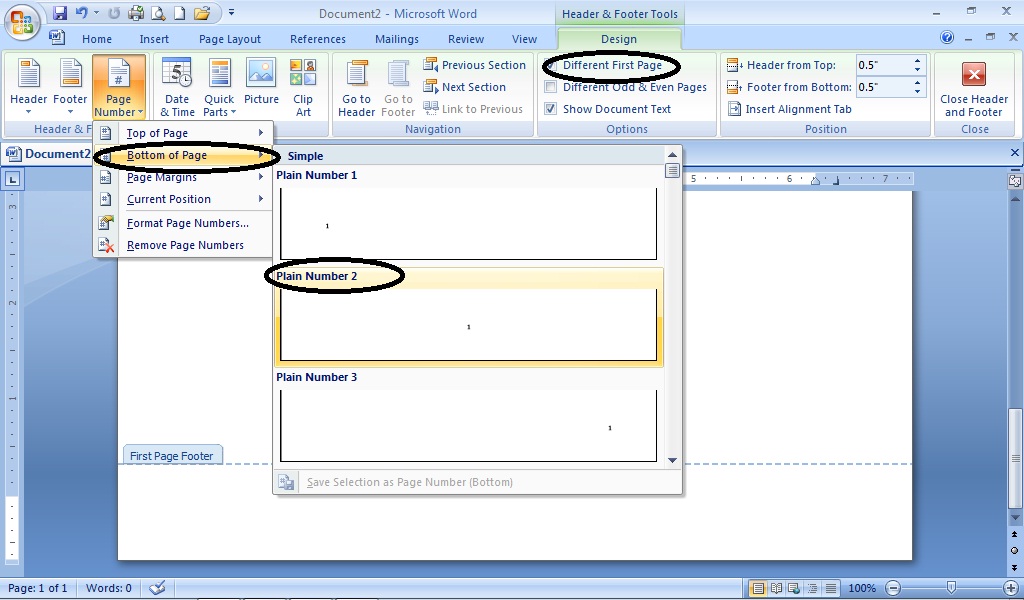Switch to Full Screen Reading view

[776, 588]
